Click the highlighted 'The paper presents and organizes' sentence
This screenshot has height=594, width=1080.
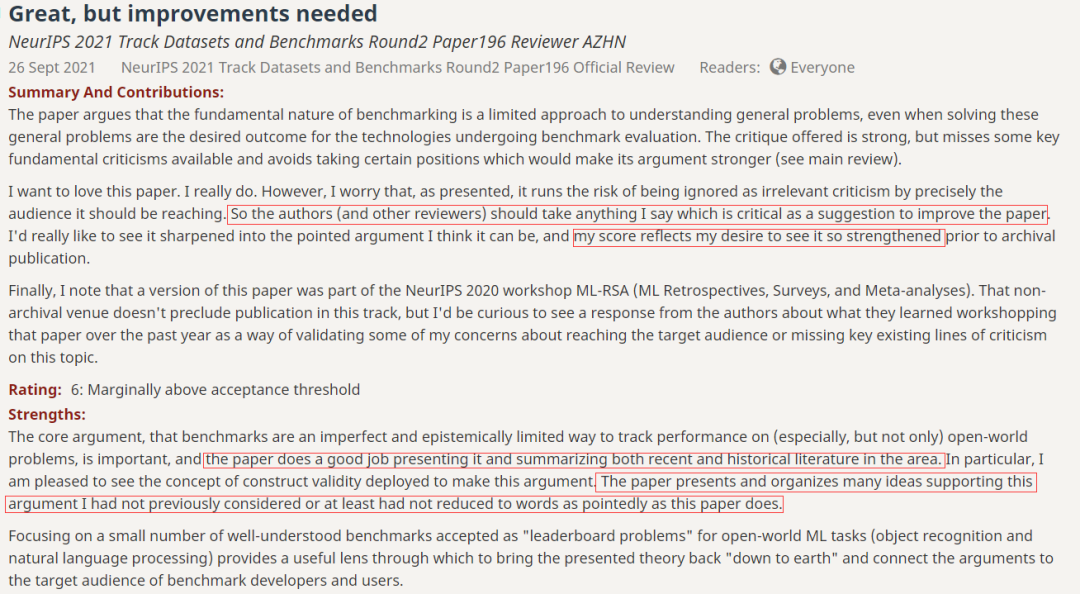tap(521, 493)
